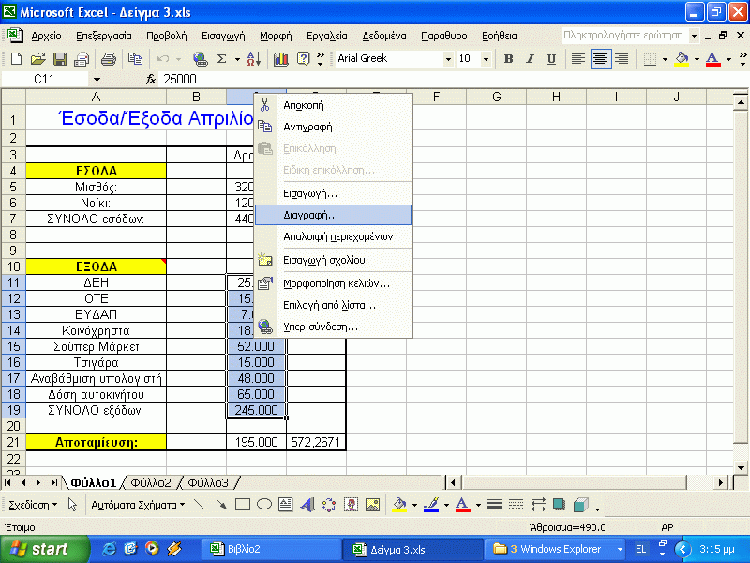
Task: Expand the font size 10 dropdown
Action: tap(485, 59)
